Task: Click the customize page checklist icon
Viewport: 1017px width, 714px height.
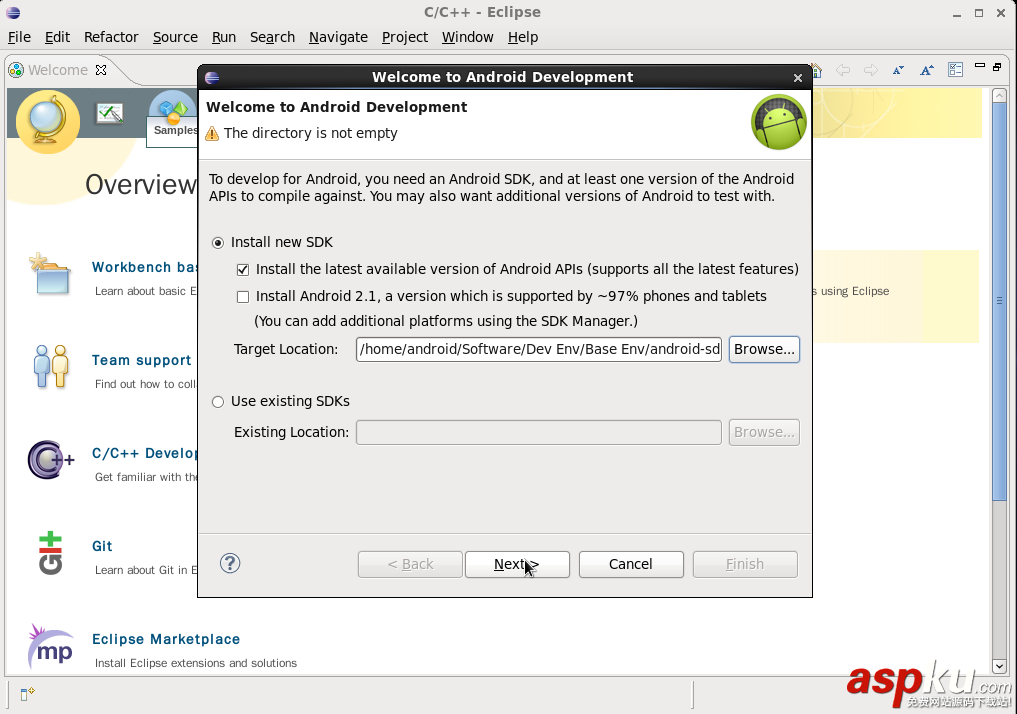Action: click(x=955, y=69)
